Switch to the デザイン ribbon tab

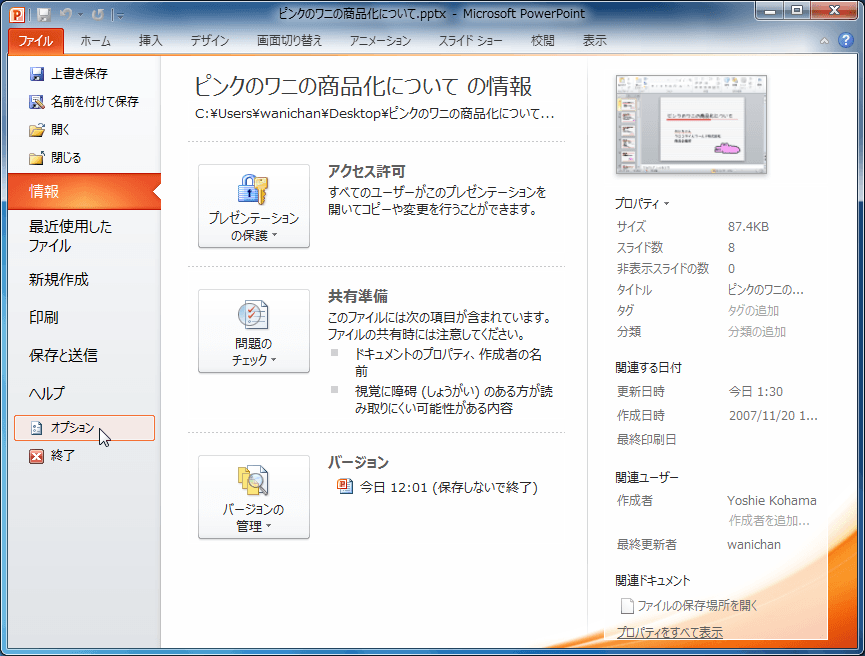tap(210, 41)
